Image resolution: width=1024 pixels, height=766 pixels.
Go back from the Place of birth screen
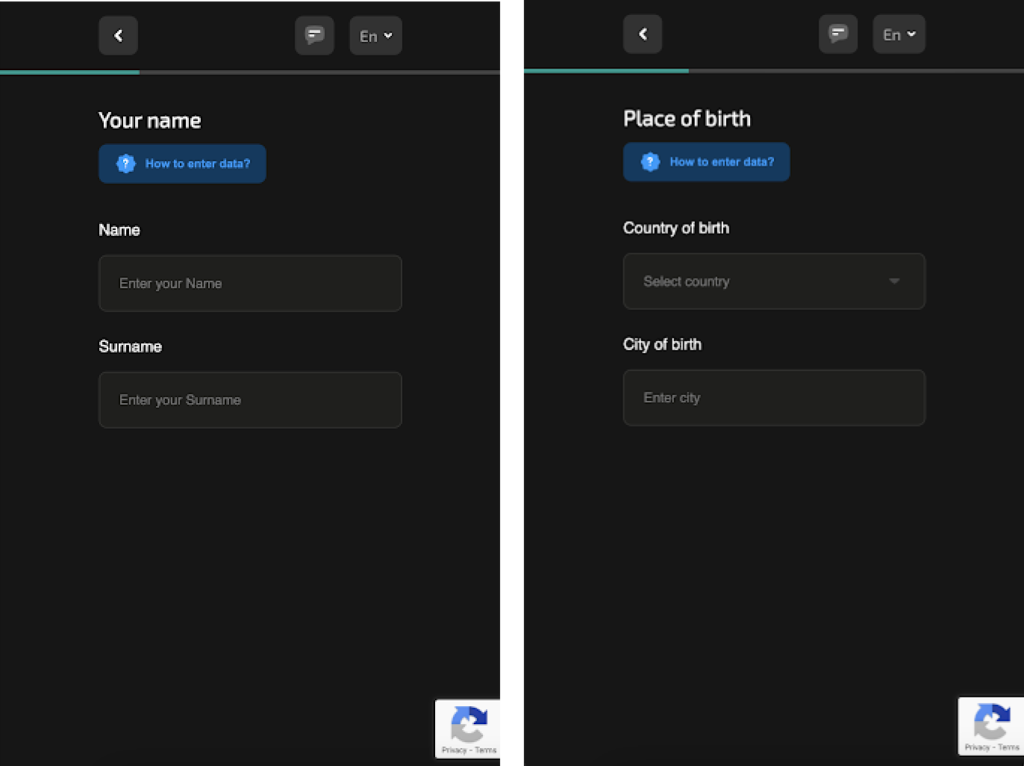[x=642, y=34]
